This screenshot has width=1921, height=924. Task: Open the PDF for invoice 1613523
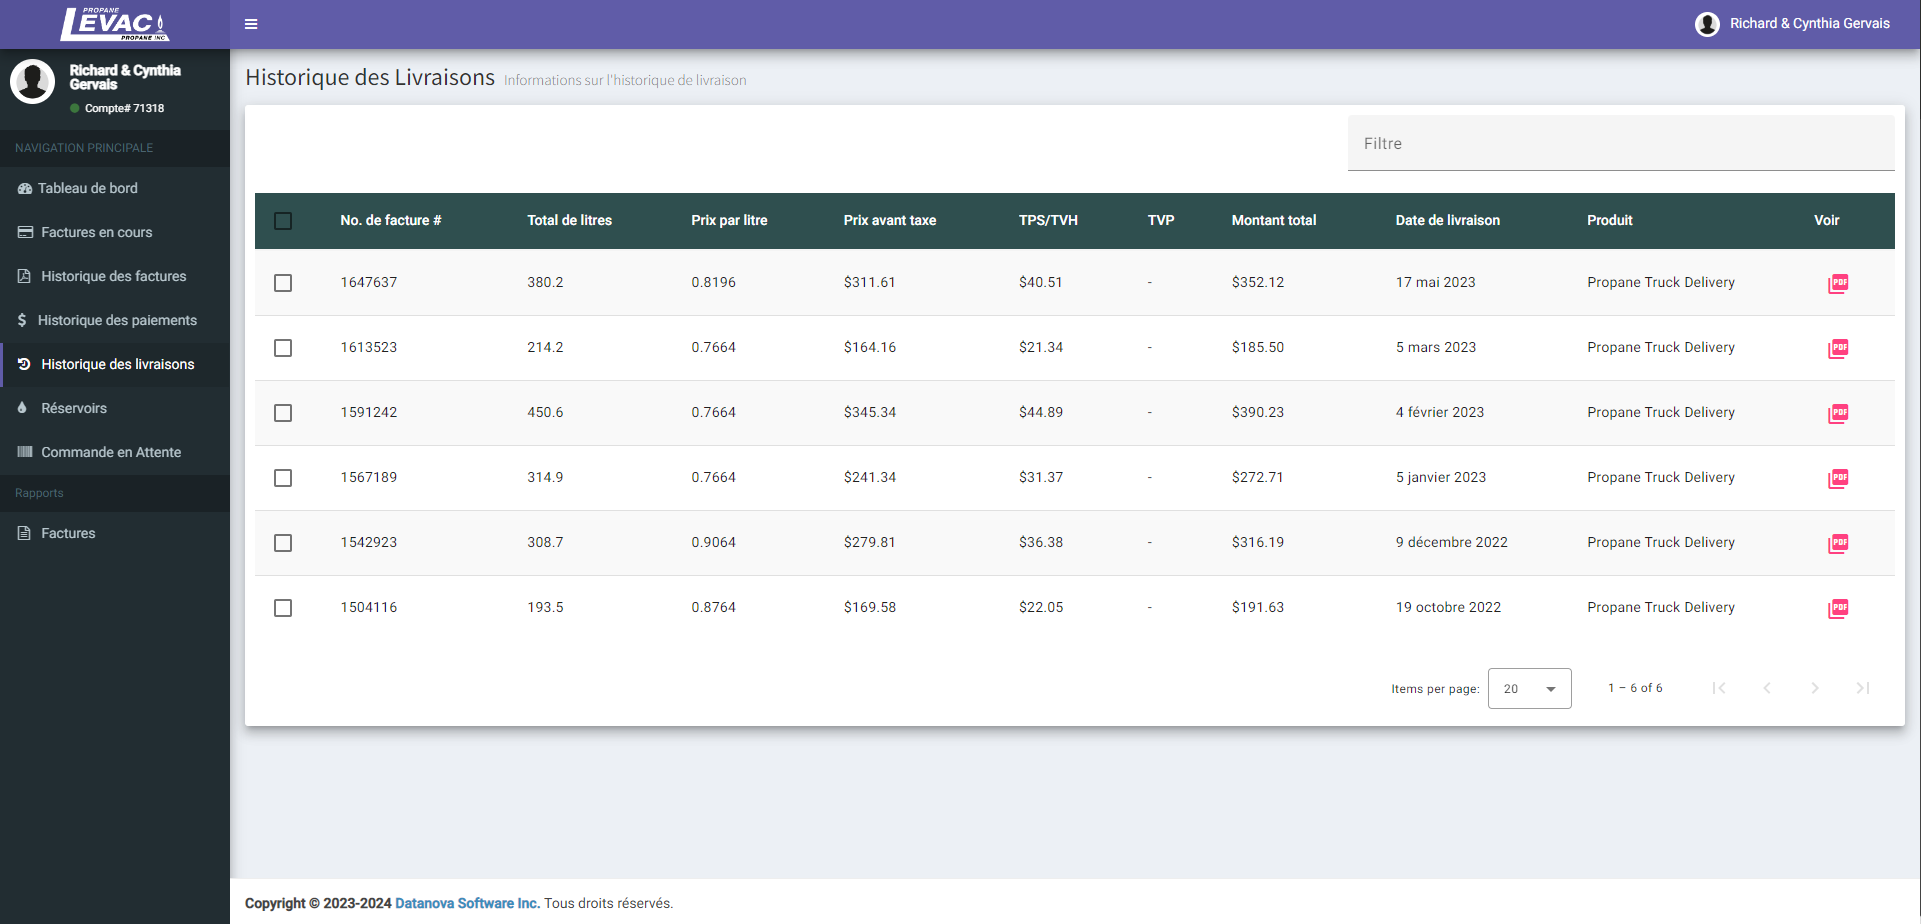[x=1838, y=348]
